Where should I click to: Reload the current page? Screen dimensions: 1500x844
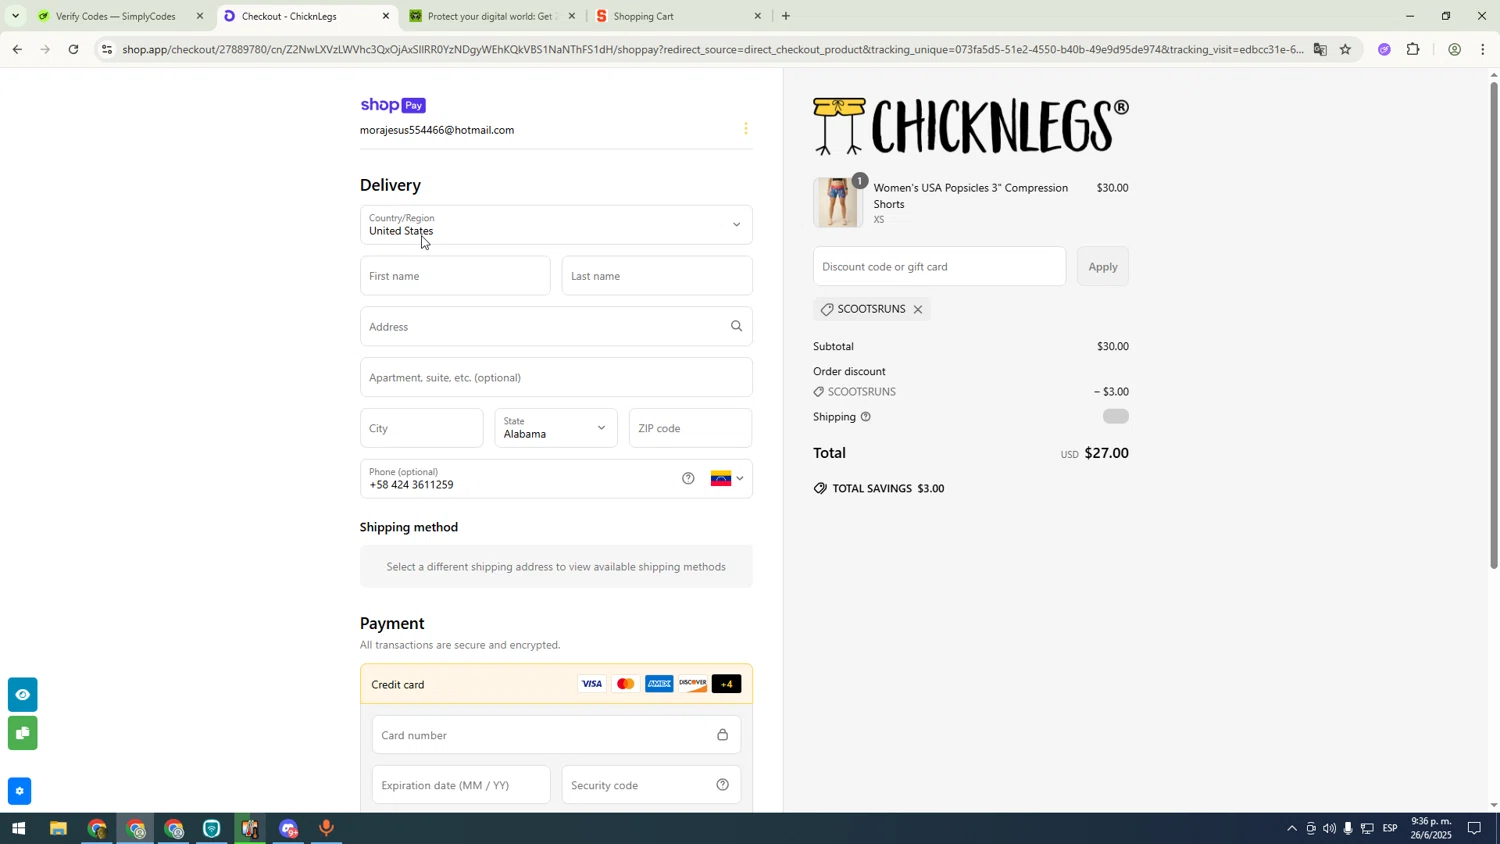click(x=74, y=49)
